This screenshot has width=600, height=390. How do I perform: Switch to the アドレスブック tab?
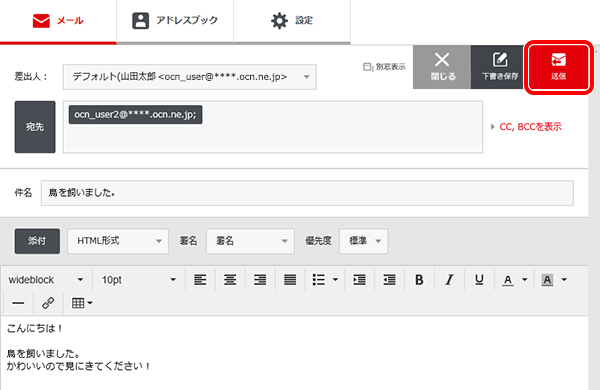click(x=175, y=21)
